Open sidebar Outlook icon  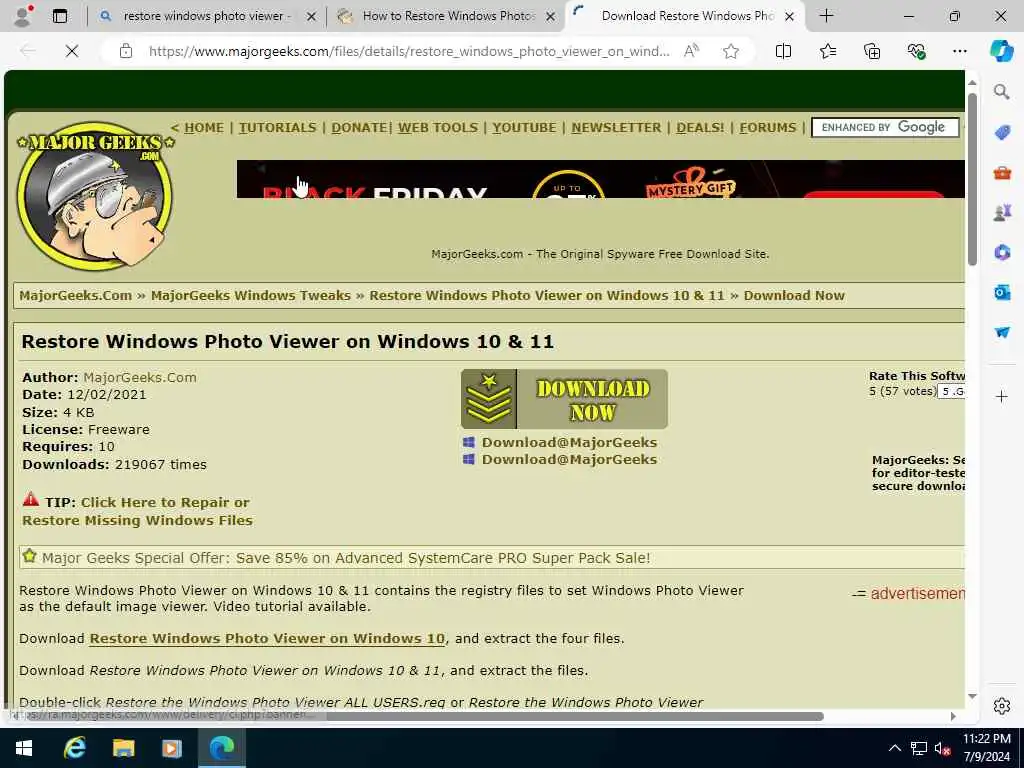tap(1002, 292)
